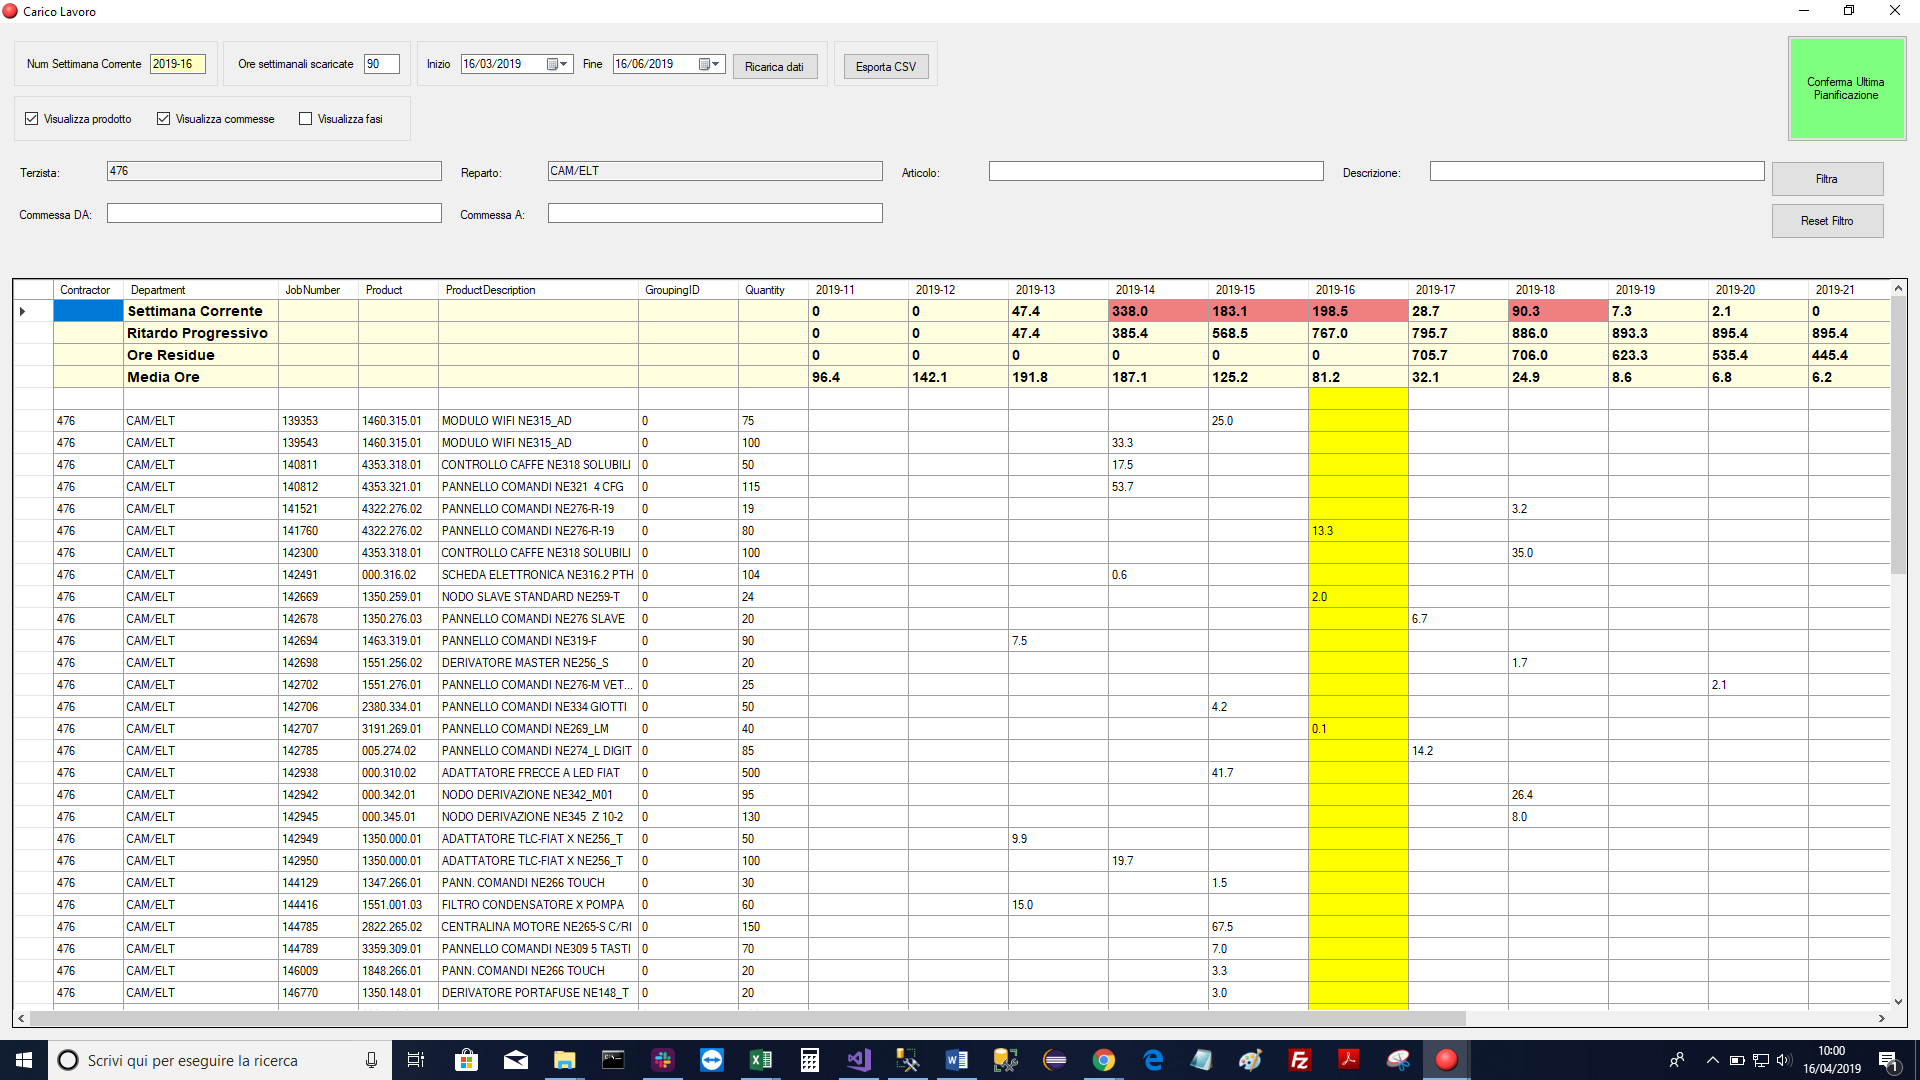
Task: Open the Action Center notifications
Action: click(1889, 1060)
